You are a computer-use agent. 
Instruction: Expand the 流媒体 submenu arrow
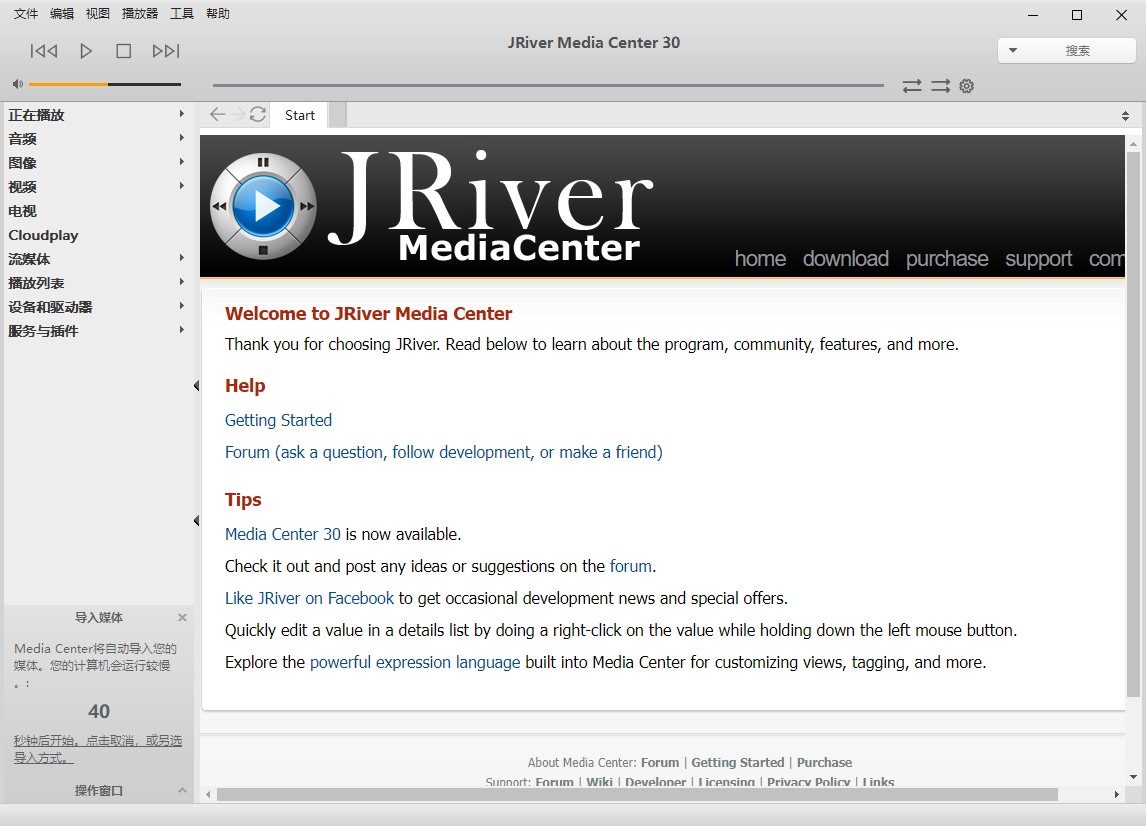pyautogui.click(x=181, y=258)
